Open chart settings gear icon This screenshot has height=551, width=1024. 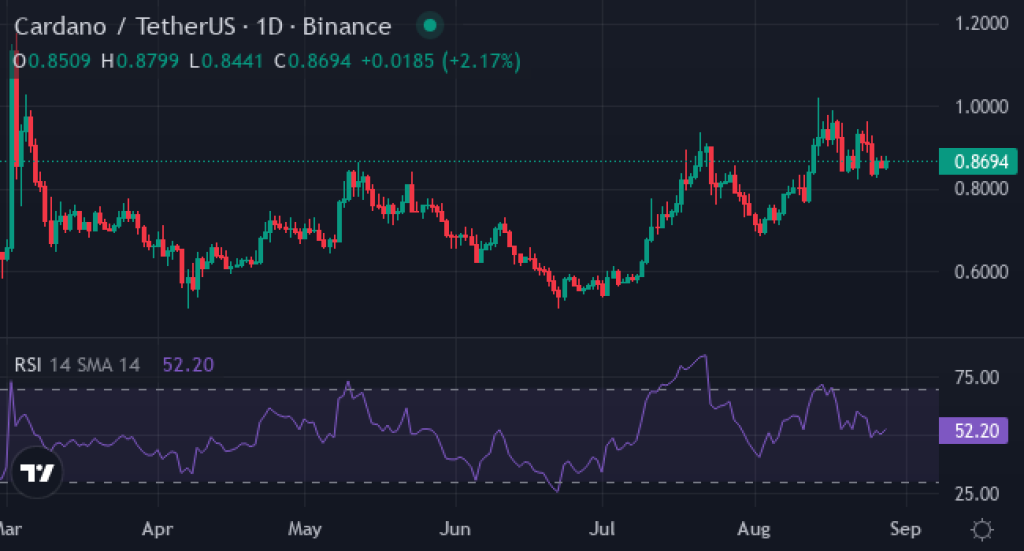(x=982, y=529)
